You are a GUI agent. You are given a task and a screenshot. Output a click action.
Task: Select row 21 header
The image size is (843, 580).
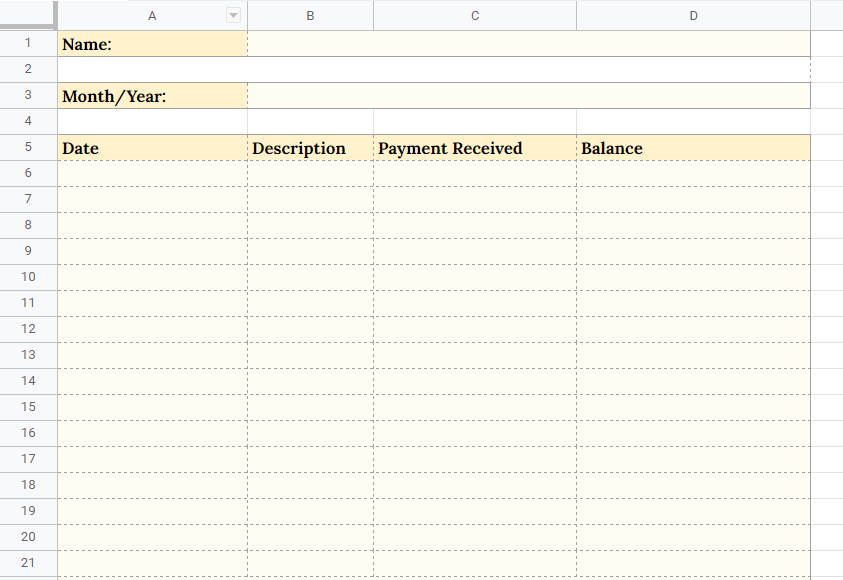click(28, 563)
